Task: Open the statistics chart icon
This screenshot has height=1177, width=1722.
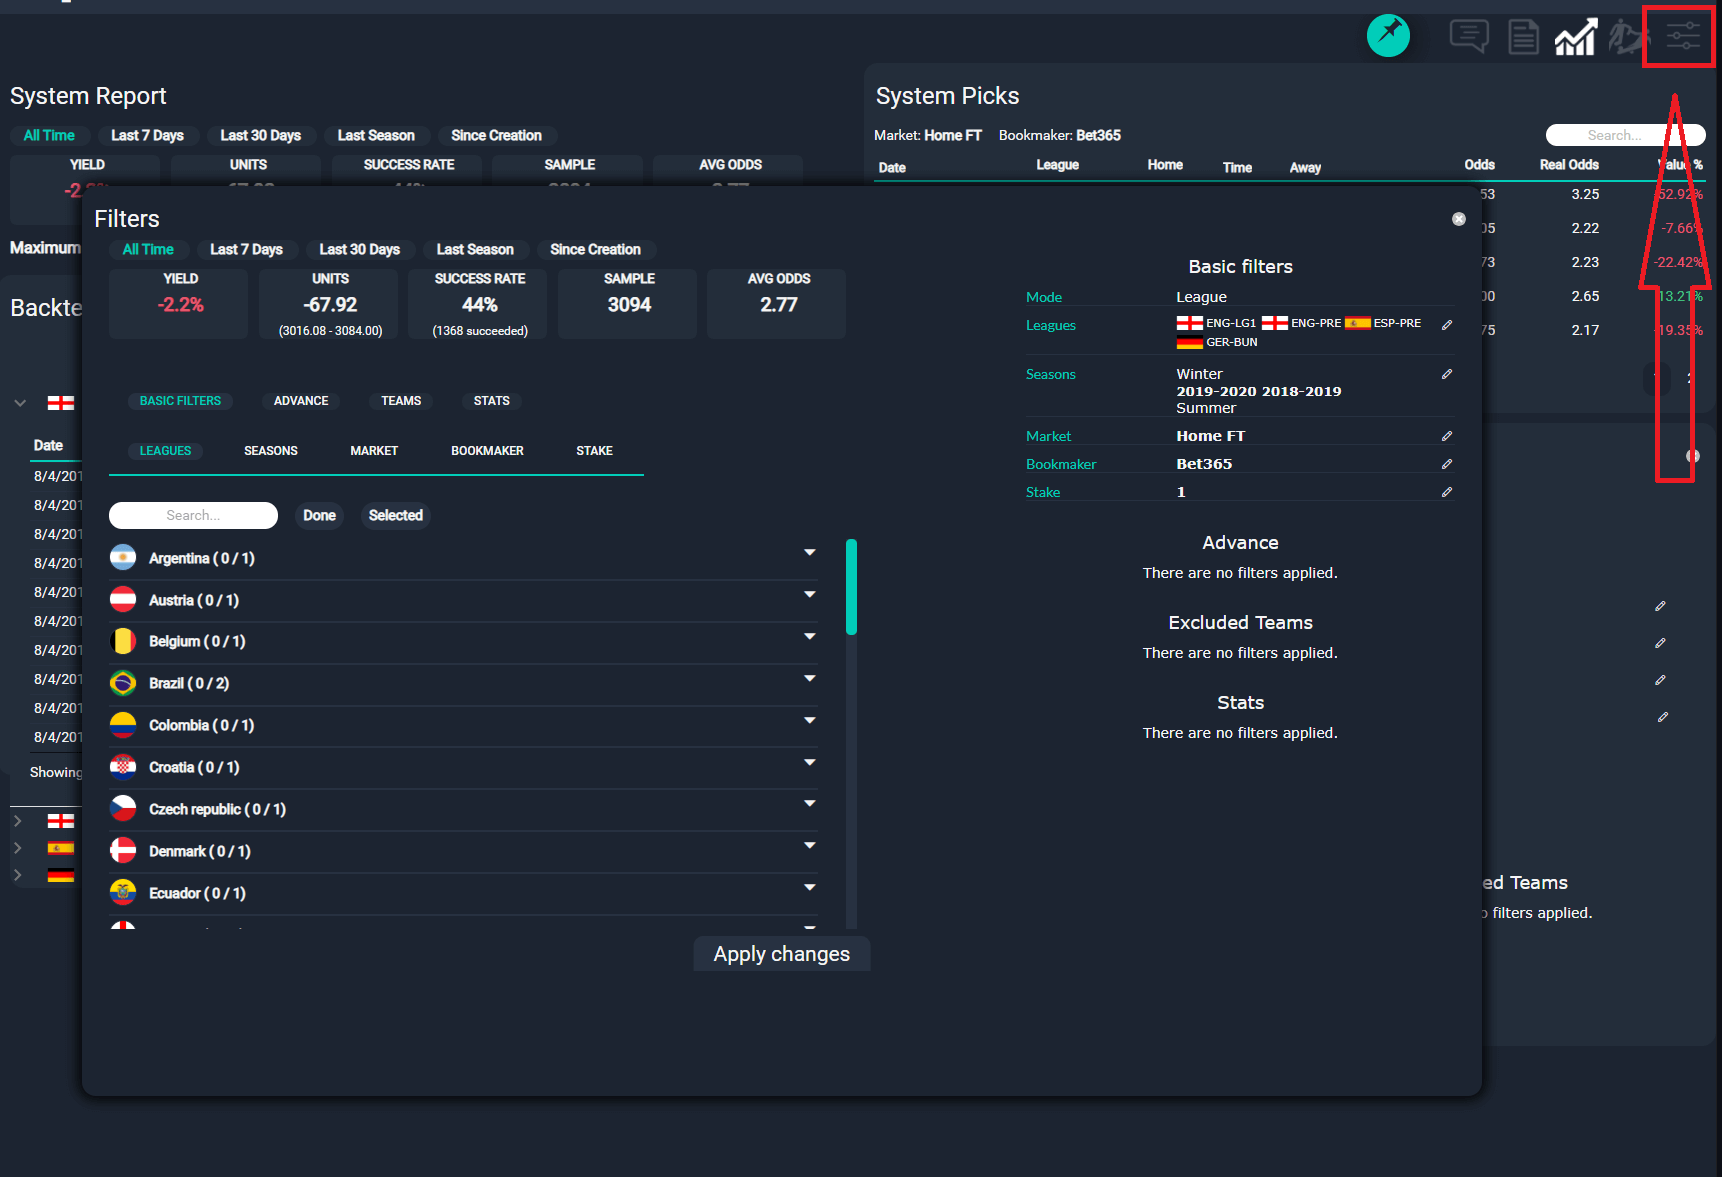Action: [x=1575, y=36]
